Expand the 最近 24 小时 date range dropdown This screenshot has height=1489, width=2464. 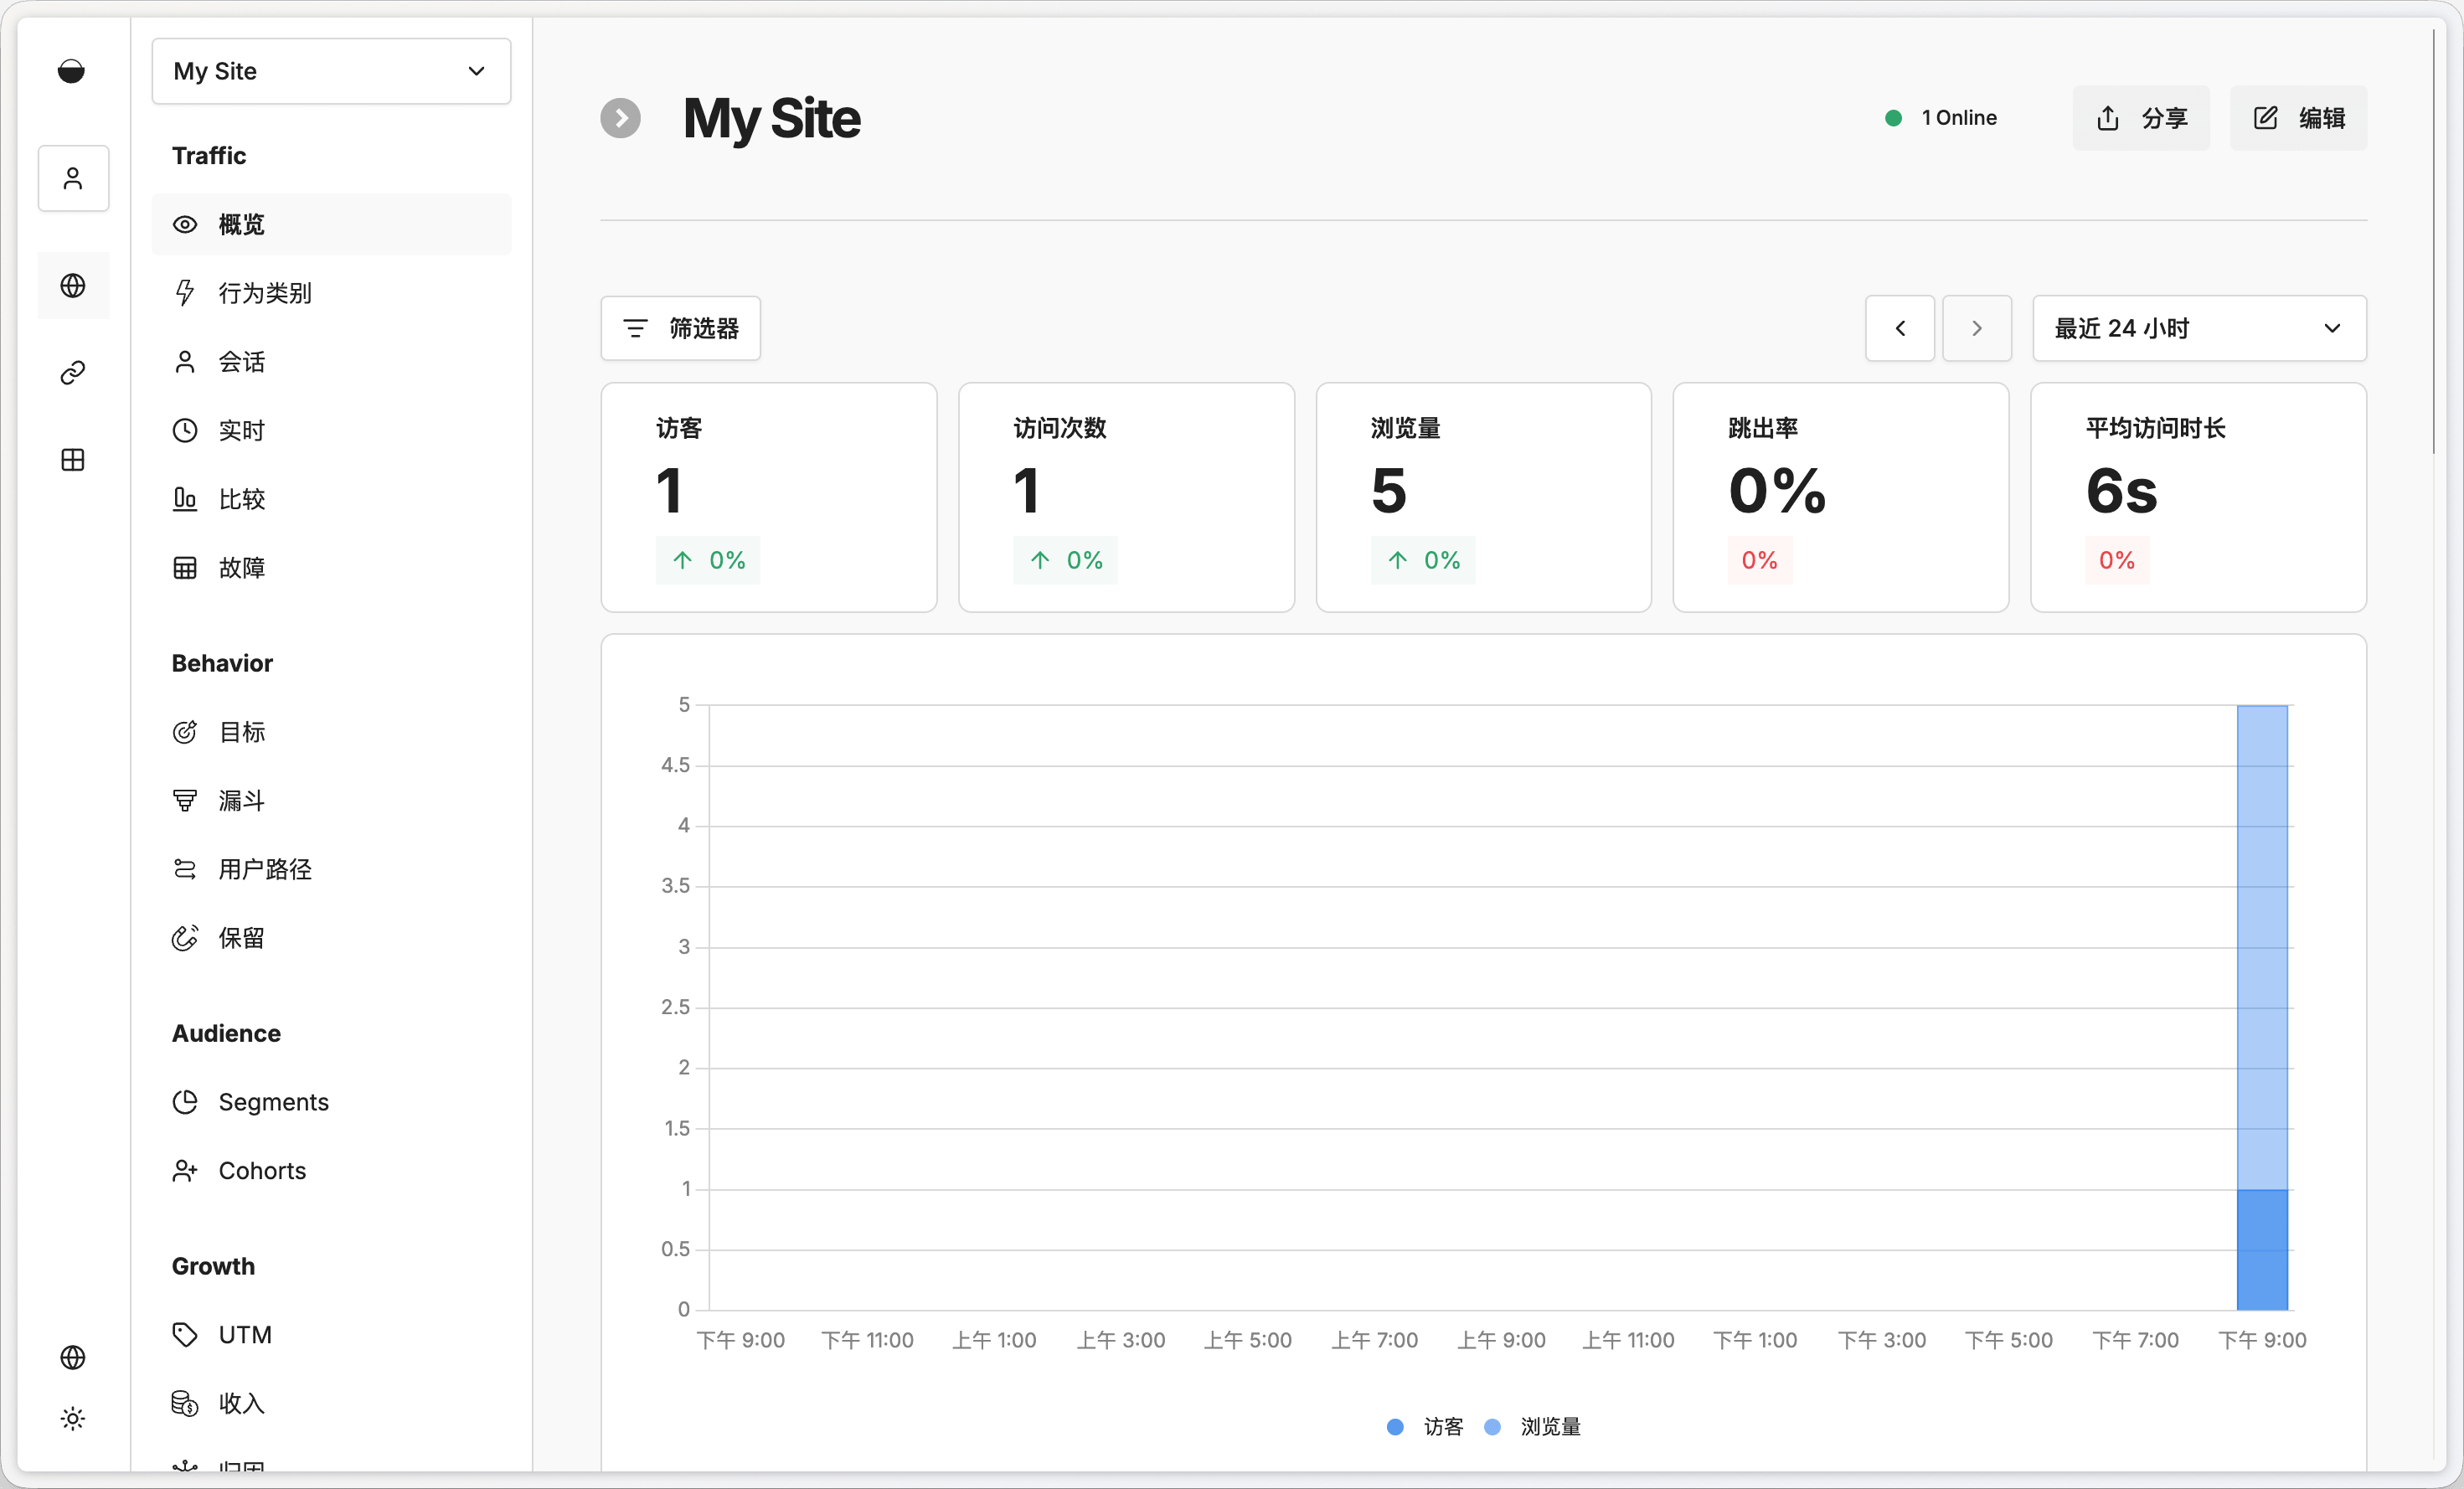[2198, 328]
